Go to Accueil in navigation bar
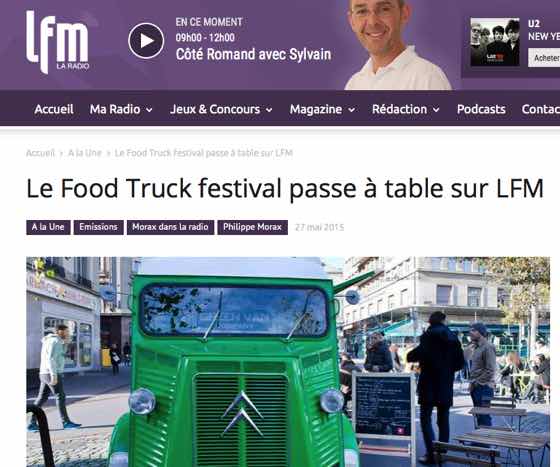Image resolution: width=560 pixels, height=467 pixels. tap(54, 109)
